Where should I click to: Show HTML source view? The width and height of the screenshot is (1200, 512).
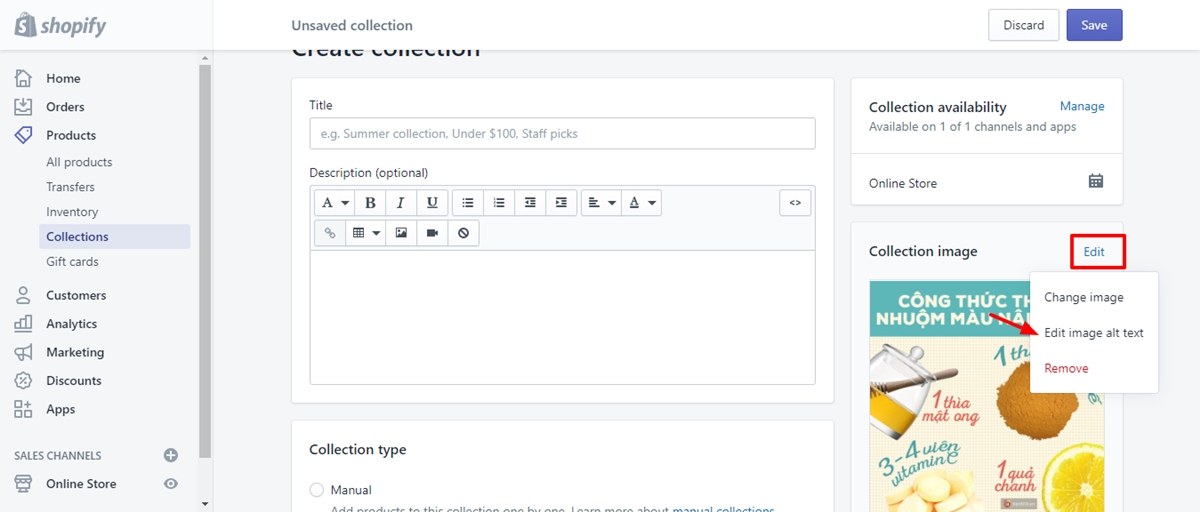pos(795,203)
